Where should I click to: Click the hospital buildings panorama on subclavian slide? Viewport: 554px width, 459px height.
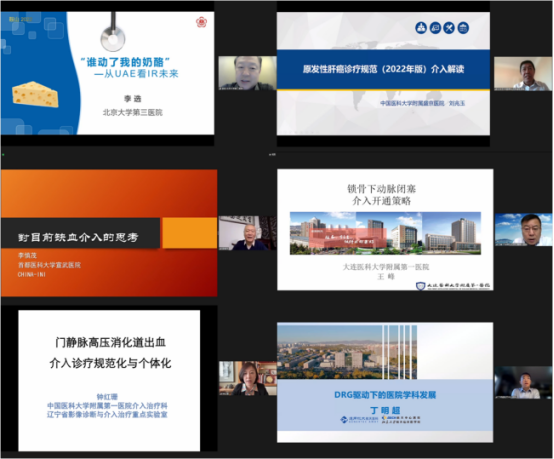point(385,233)
